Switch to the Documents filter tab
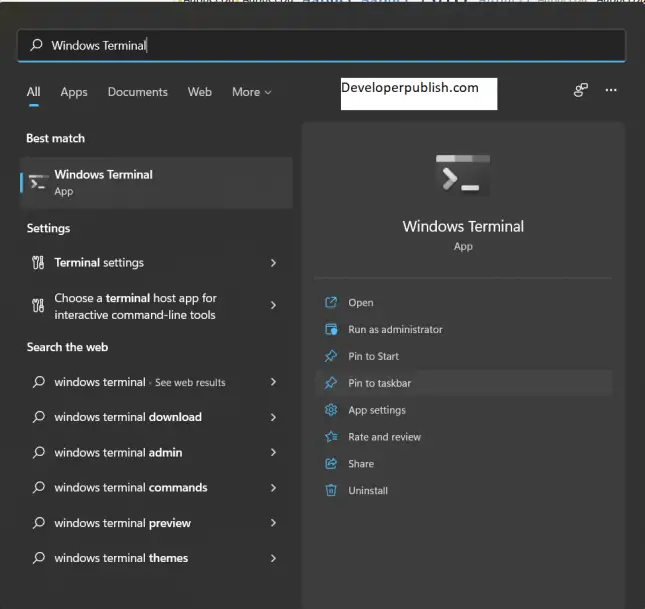 point(138,92)
